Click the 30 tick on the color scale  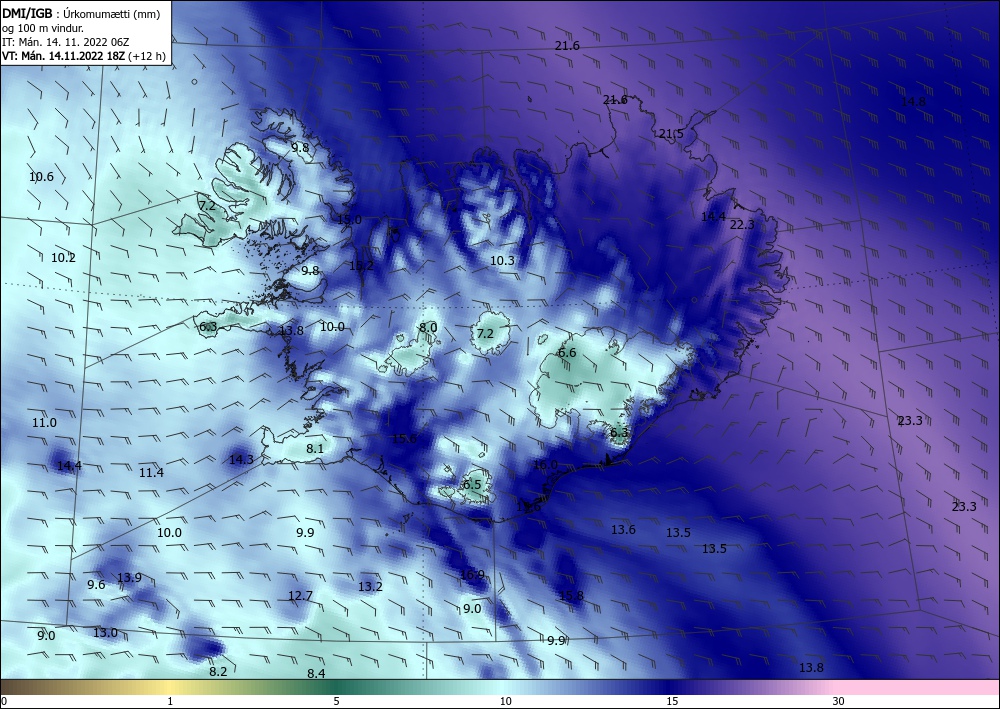point(839,701)
